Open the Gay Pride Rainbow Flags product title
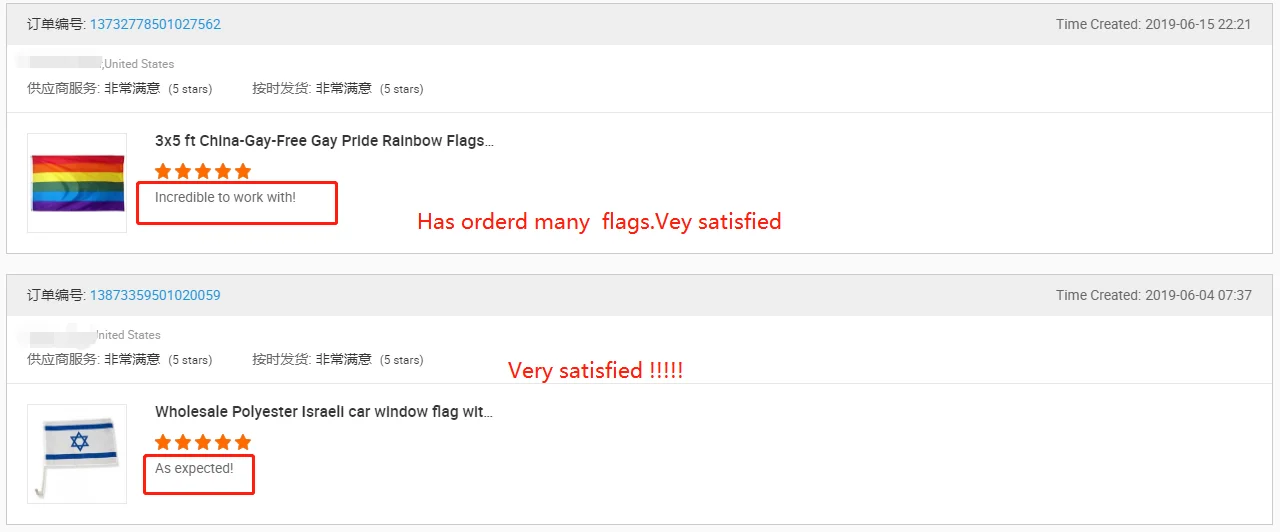Viewport: 1280px width, 532px height. pyautogui.click(x=324, y=141)
